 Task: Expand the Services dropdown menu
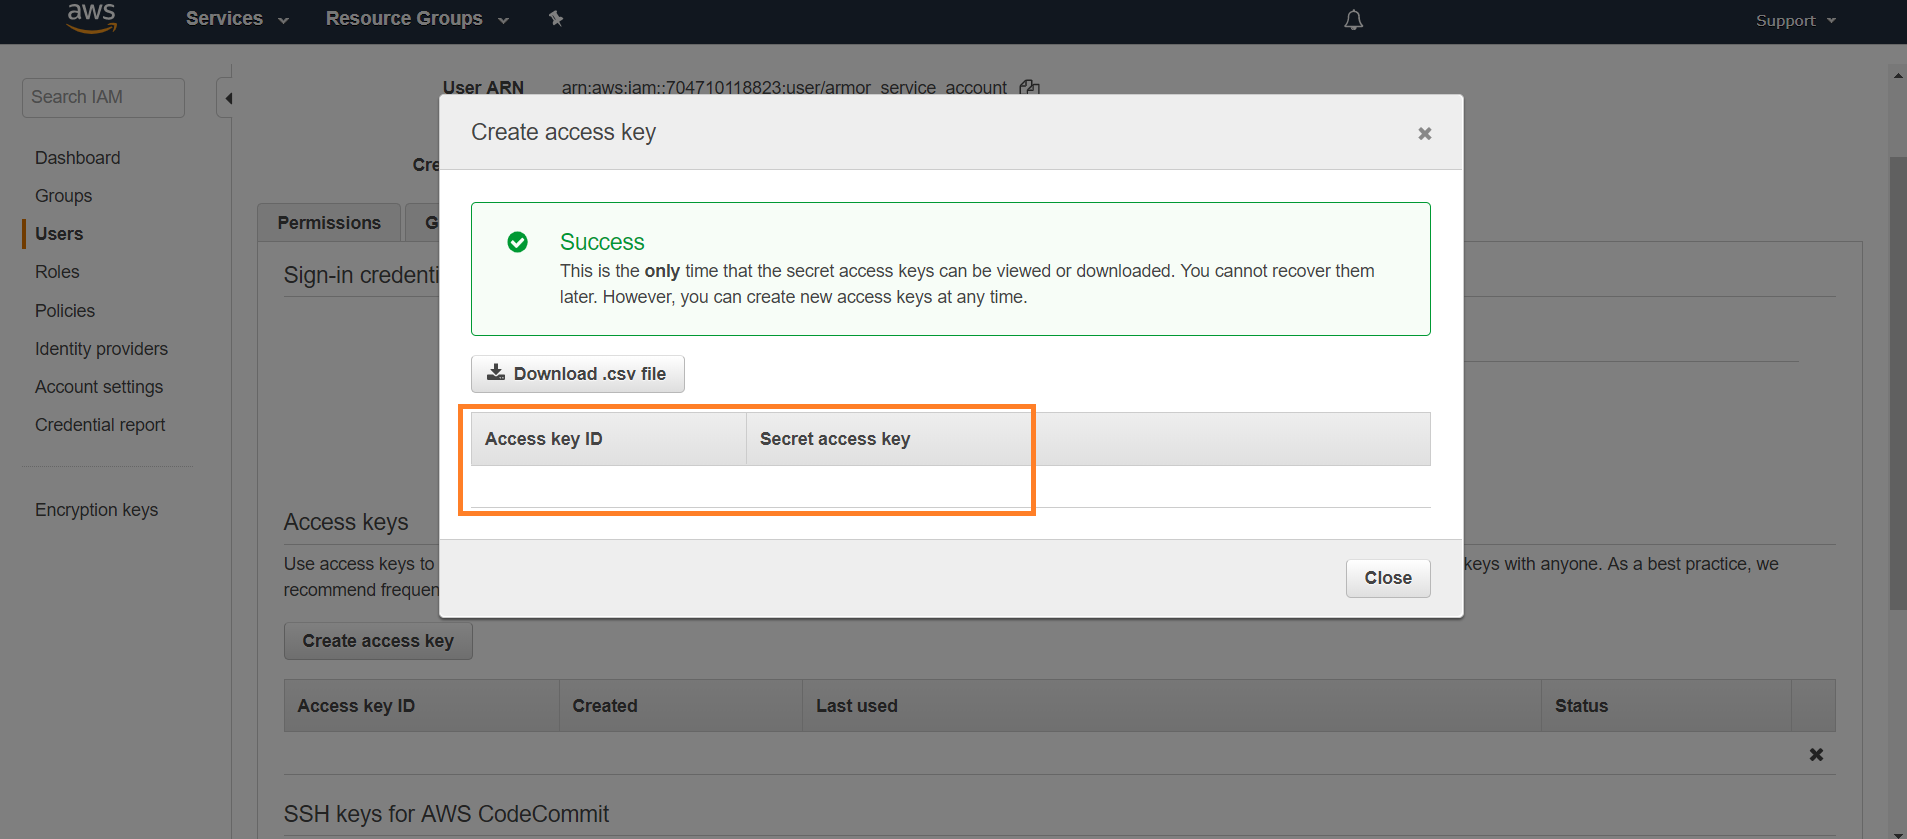tap(236, 19)
